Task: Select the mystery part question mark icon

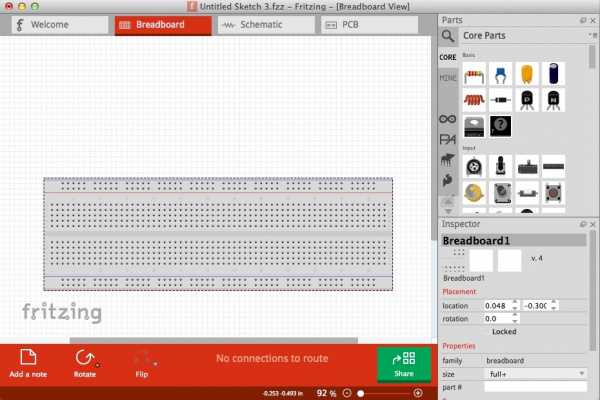Action: pos(501,126)
